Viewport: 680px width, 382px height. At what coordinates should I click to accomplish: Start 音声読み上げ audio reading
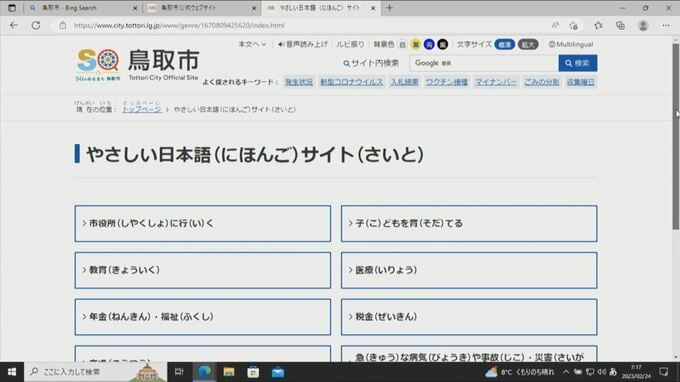tap(303, 44)
